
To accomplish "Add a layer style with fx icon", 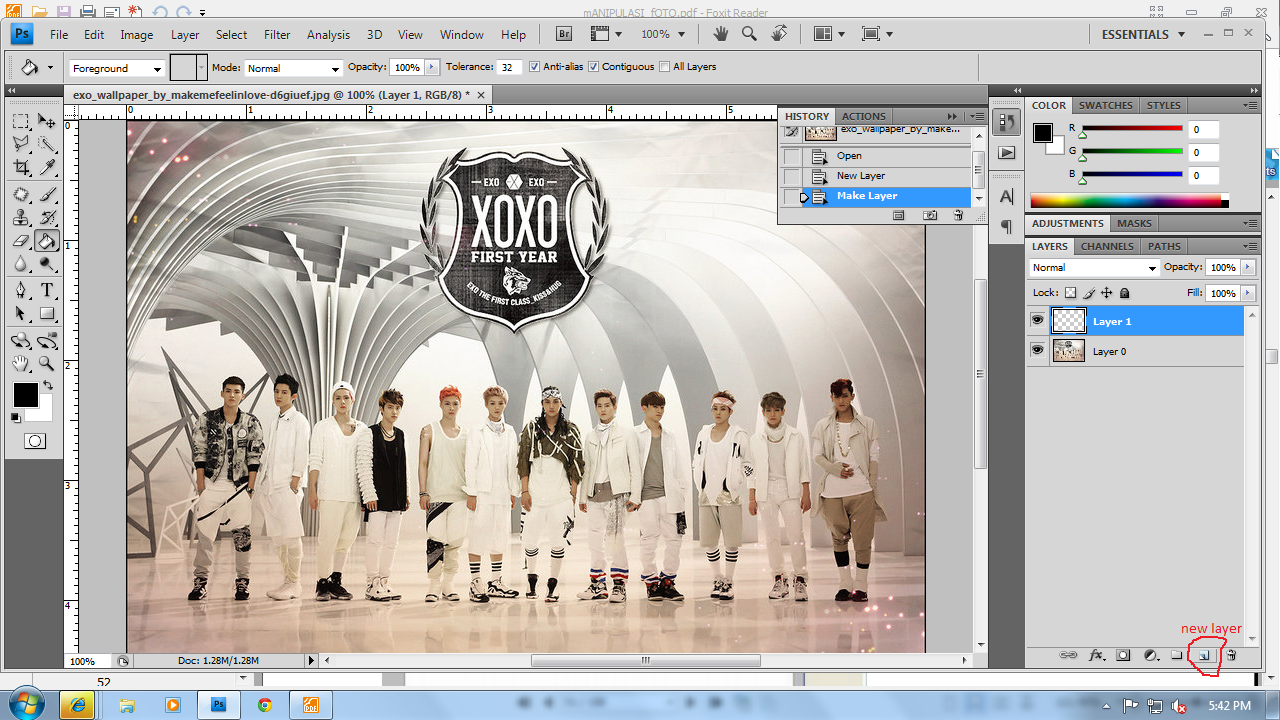I will 1096,656.
